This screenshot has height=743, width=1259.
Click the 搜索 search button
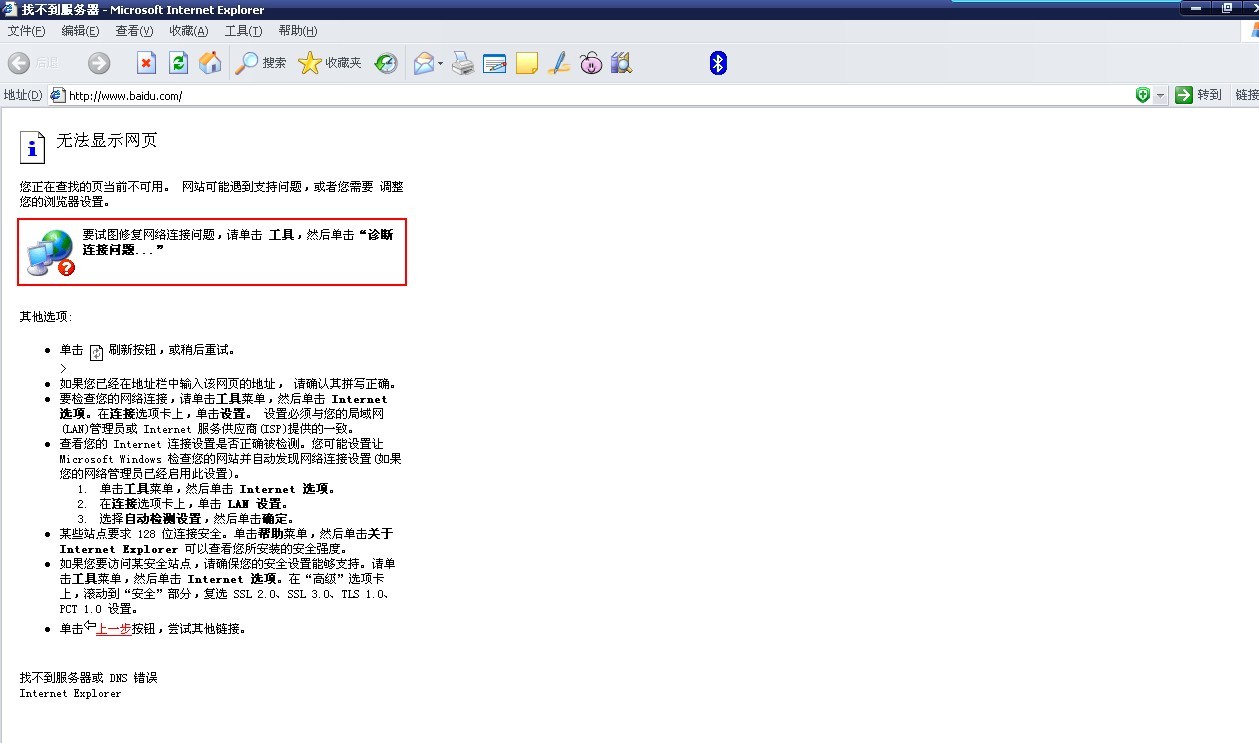(x=261, y=63)
